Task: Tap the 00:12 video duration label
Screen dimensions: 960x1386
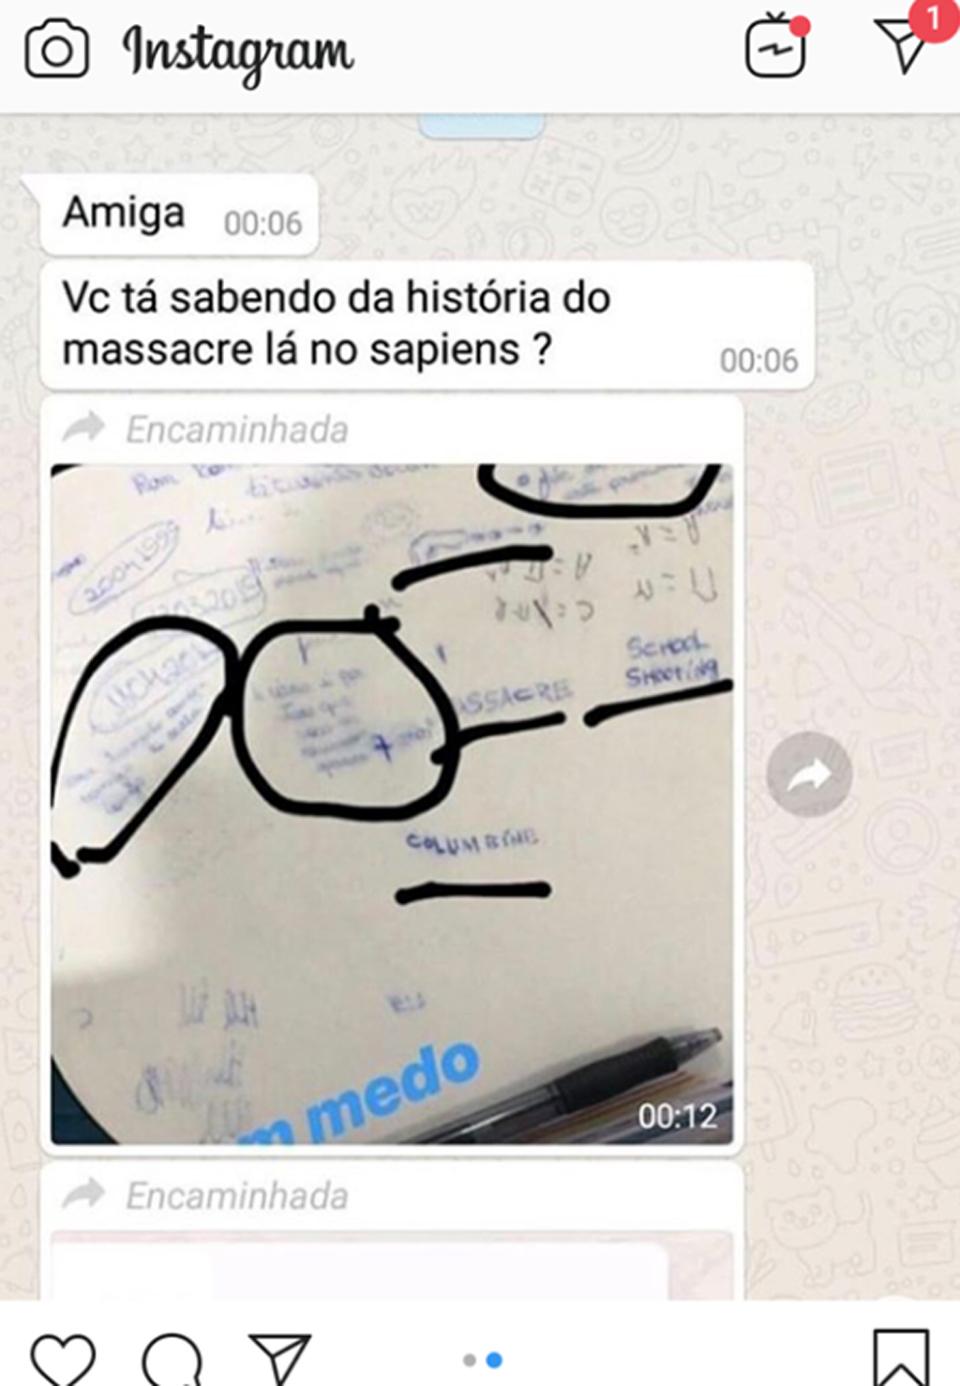Action: pos(677,1115)
